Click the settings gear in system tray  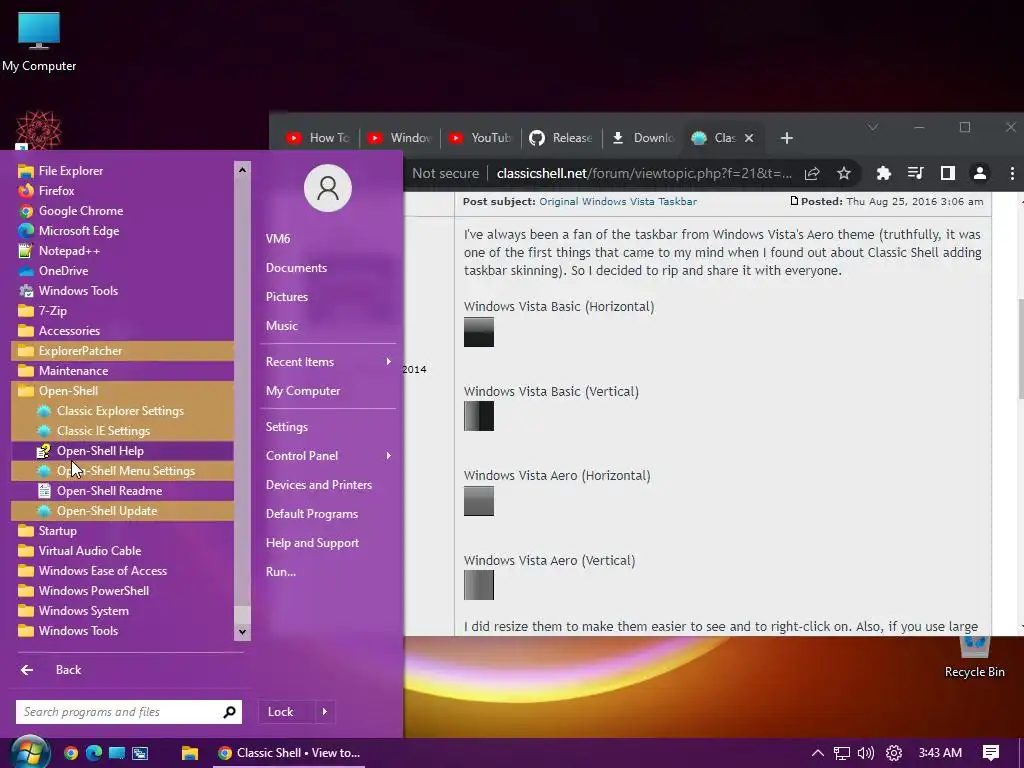pos(894,753)
